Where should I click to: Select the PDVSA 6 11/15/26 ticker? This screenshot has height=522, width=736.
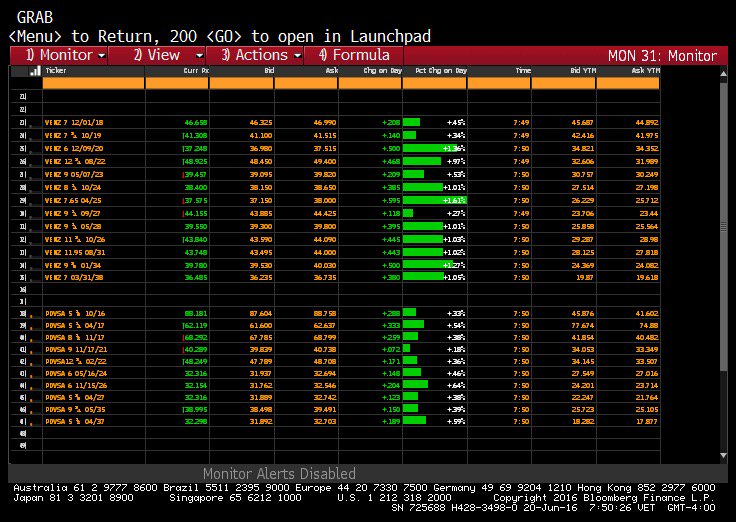(x=76, y=385)
